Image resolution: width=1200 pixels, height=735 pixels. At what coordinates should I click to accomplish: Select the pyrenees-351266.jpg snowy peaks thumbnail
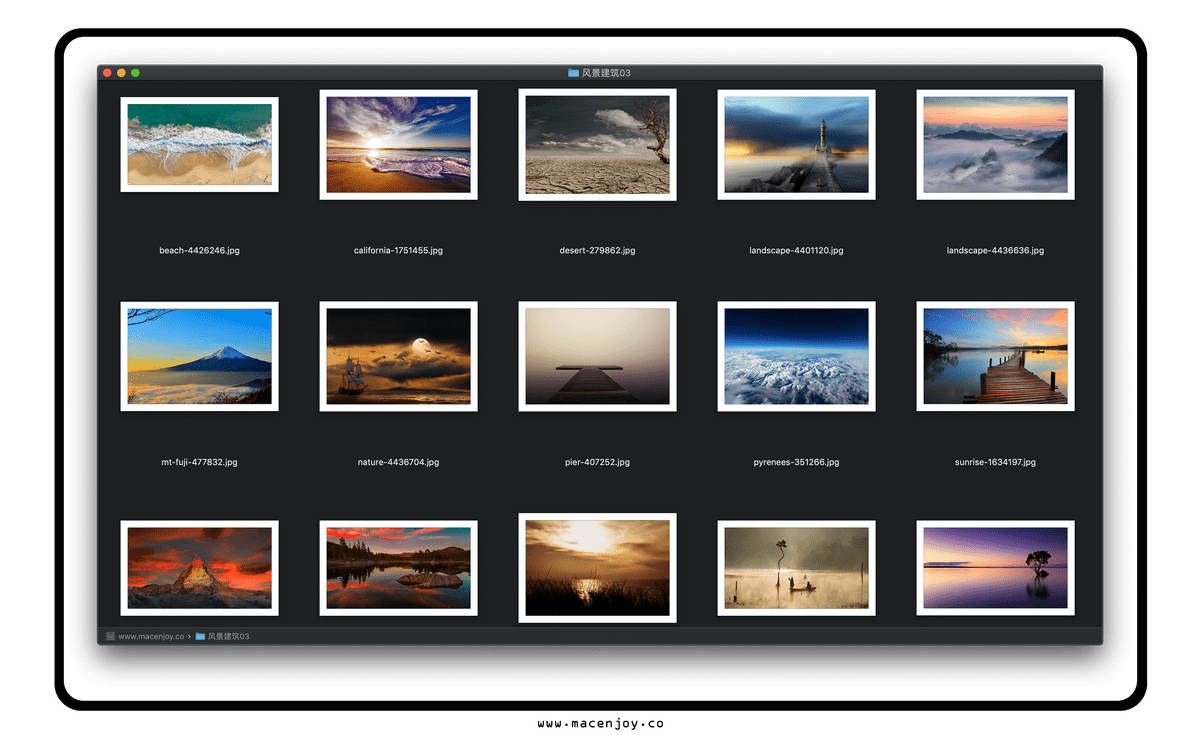[796, 356]
